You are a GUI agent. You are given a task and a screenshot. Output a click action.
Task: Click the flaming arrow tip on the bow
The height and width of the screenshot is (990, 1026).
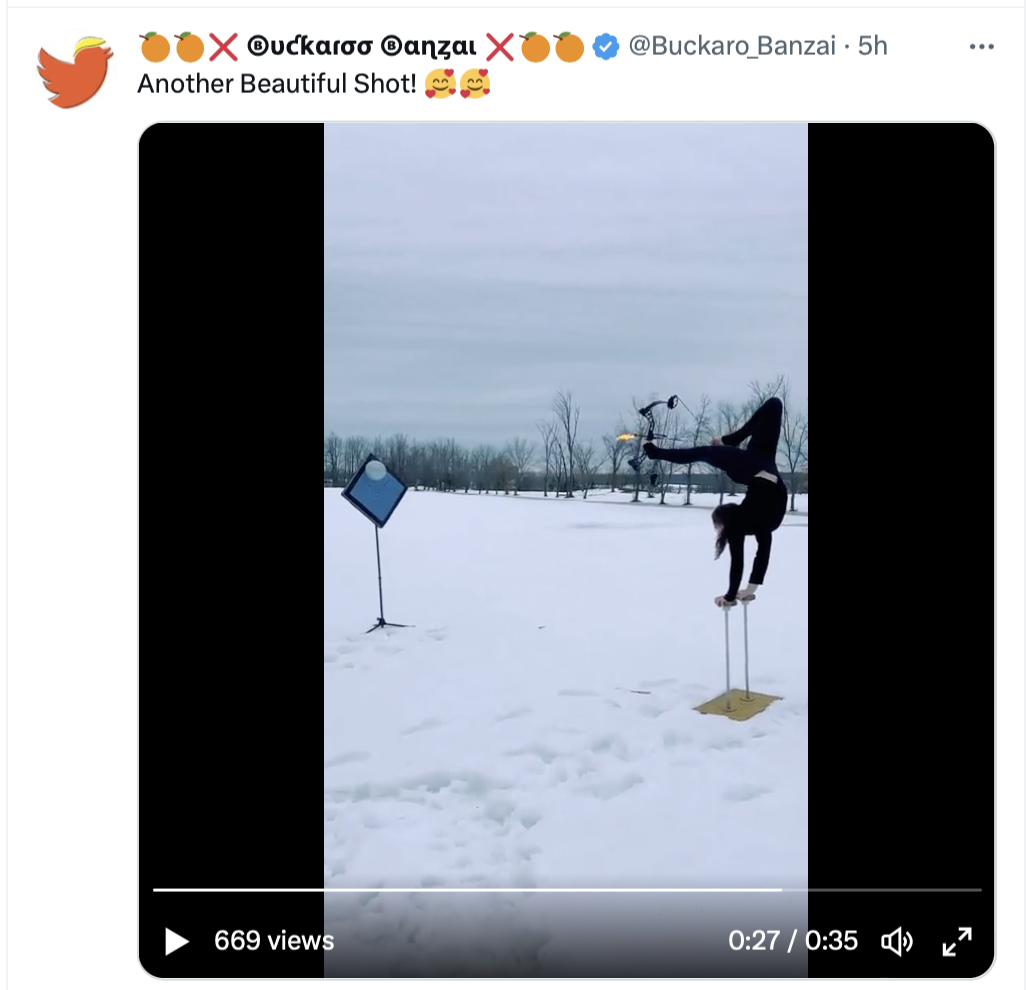click(625, 437)
